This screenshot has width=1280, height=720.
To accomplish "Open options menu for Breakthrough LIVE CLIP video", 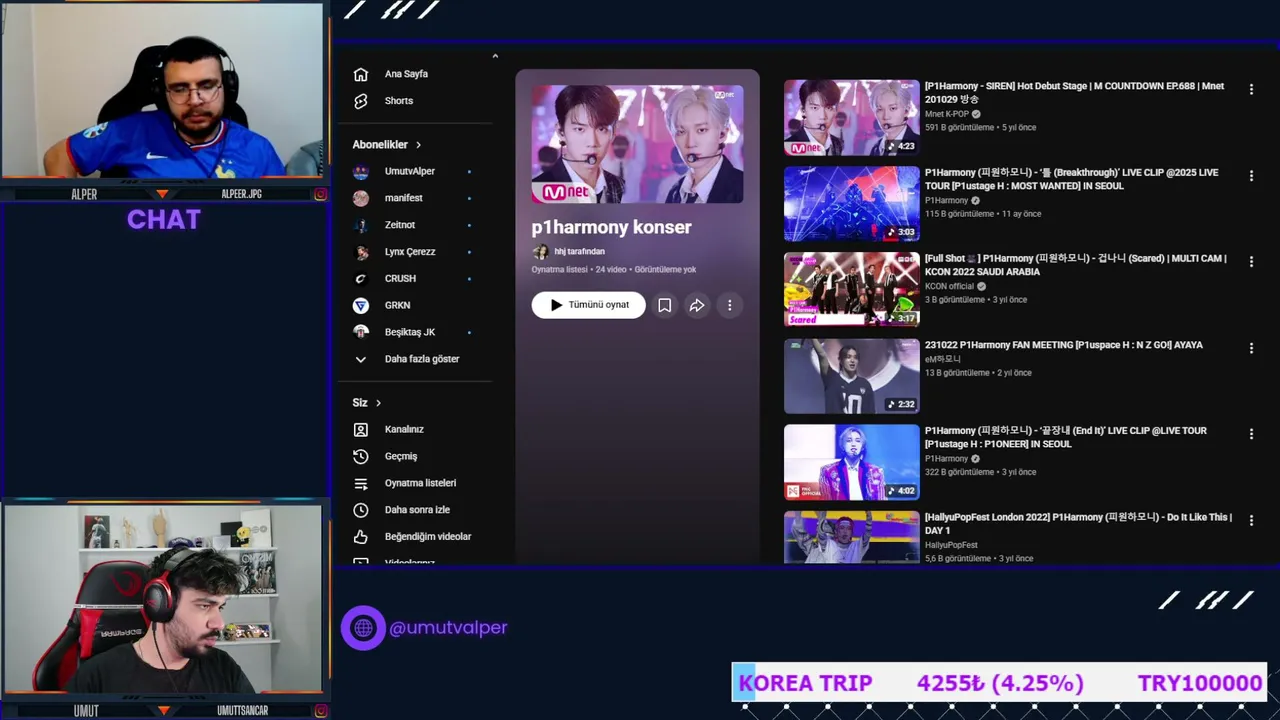I will (1251, 175).
